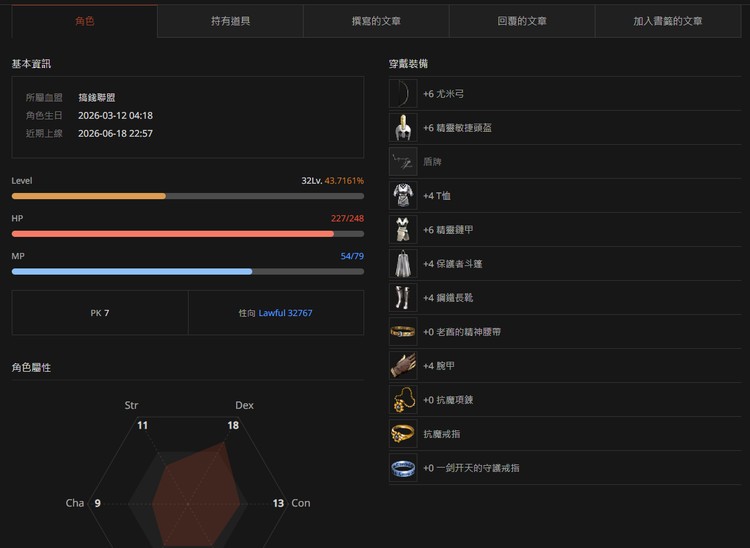This screenshot has width=750, height=548.
Task: Click the birthday value 2026-03-12 04:18
Action: [x=115, y=115]
